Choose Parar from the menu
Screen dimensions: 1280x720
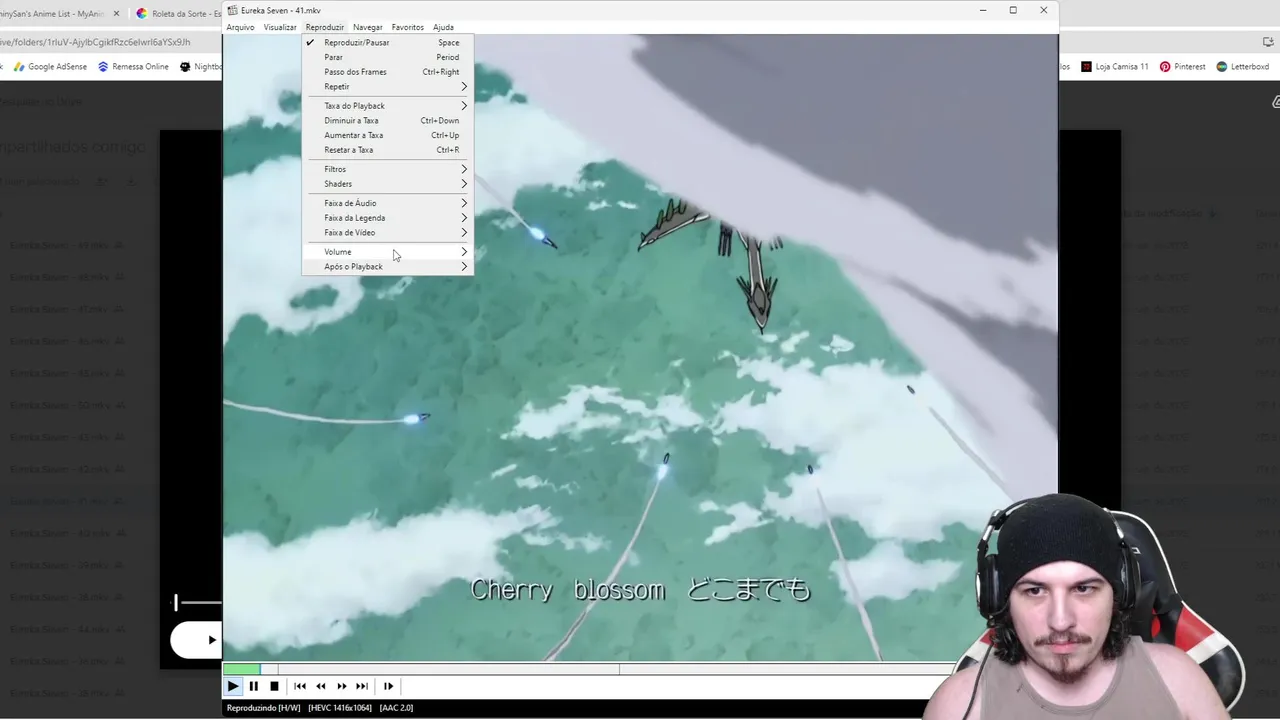[388, 57]
